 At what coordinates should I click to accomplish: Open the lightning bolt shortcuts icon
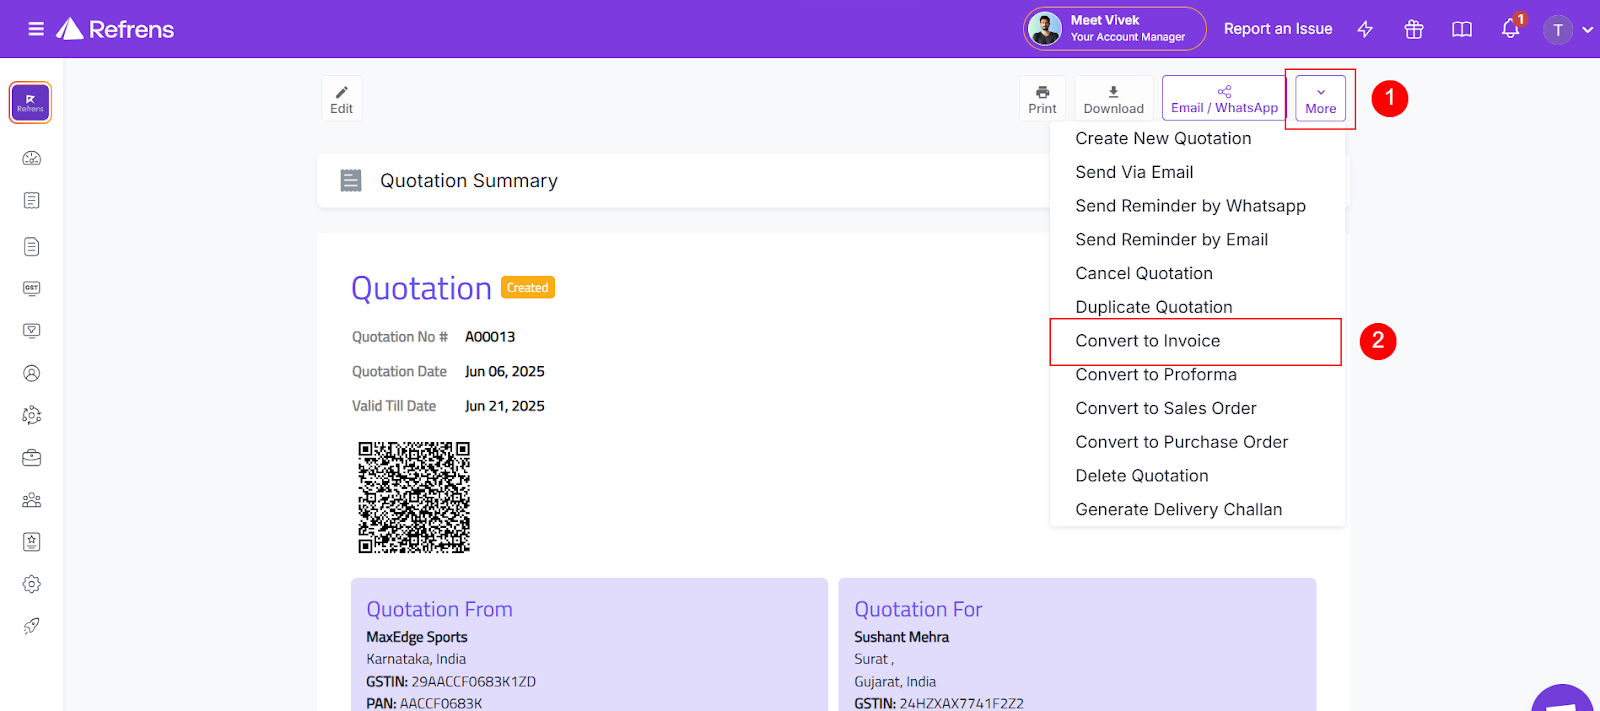[1365, 29]
